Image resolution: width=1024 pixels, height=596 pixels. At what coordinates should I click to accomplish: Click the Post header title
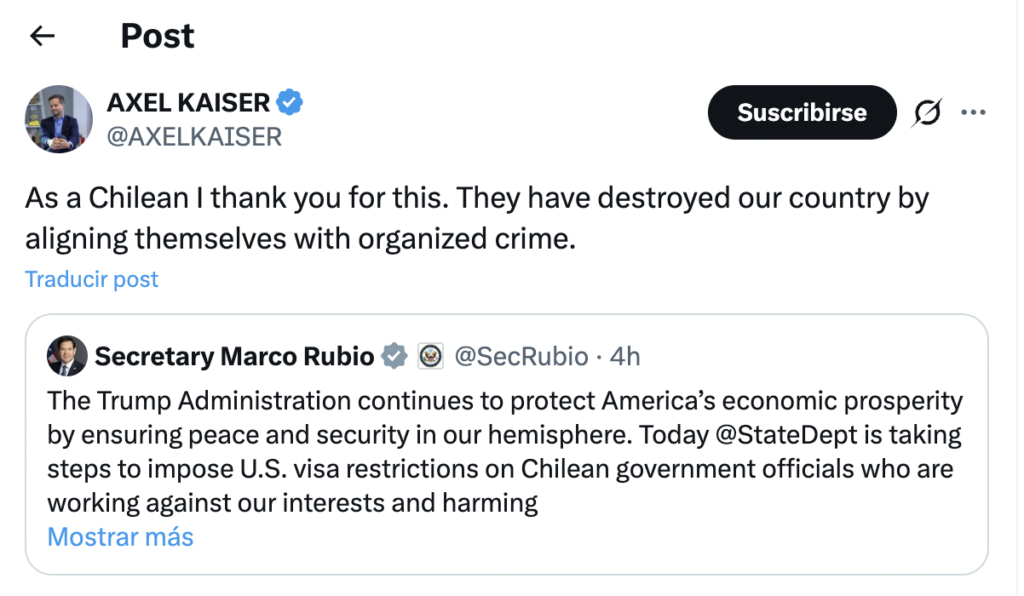pos(157,37)
